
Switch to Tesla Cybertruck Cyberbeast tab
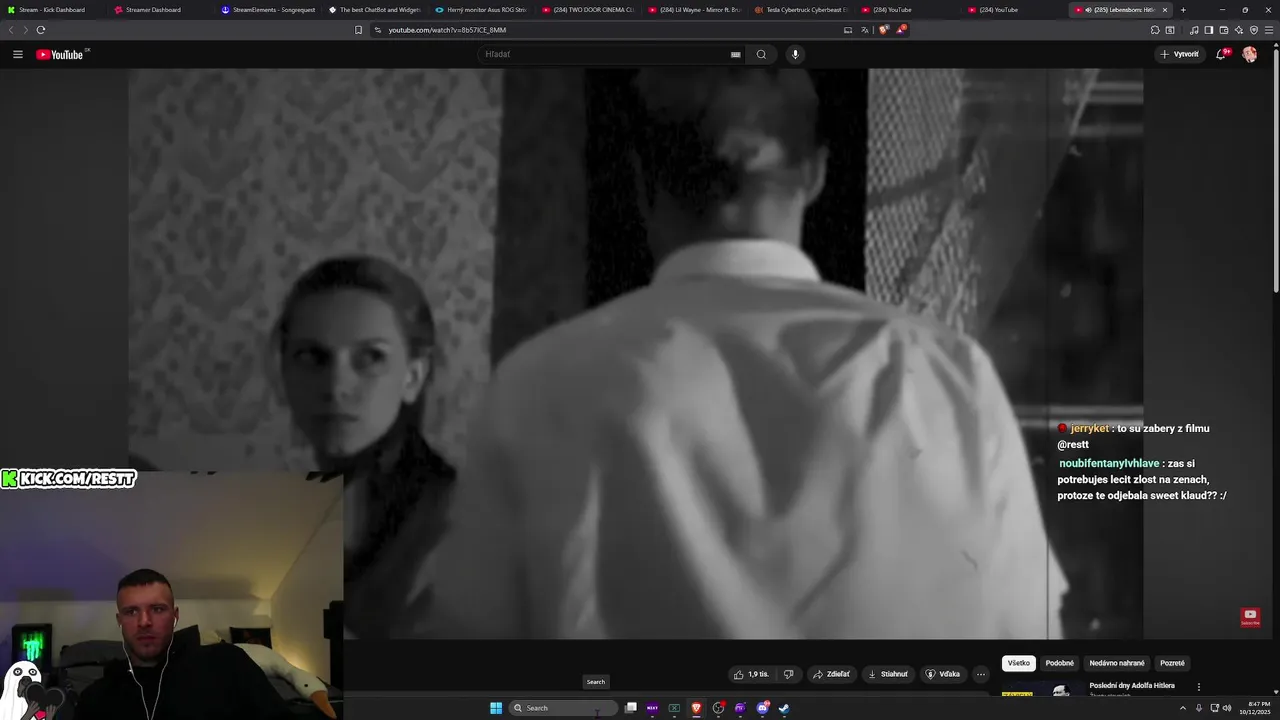(802, 10)
